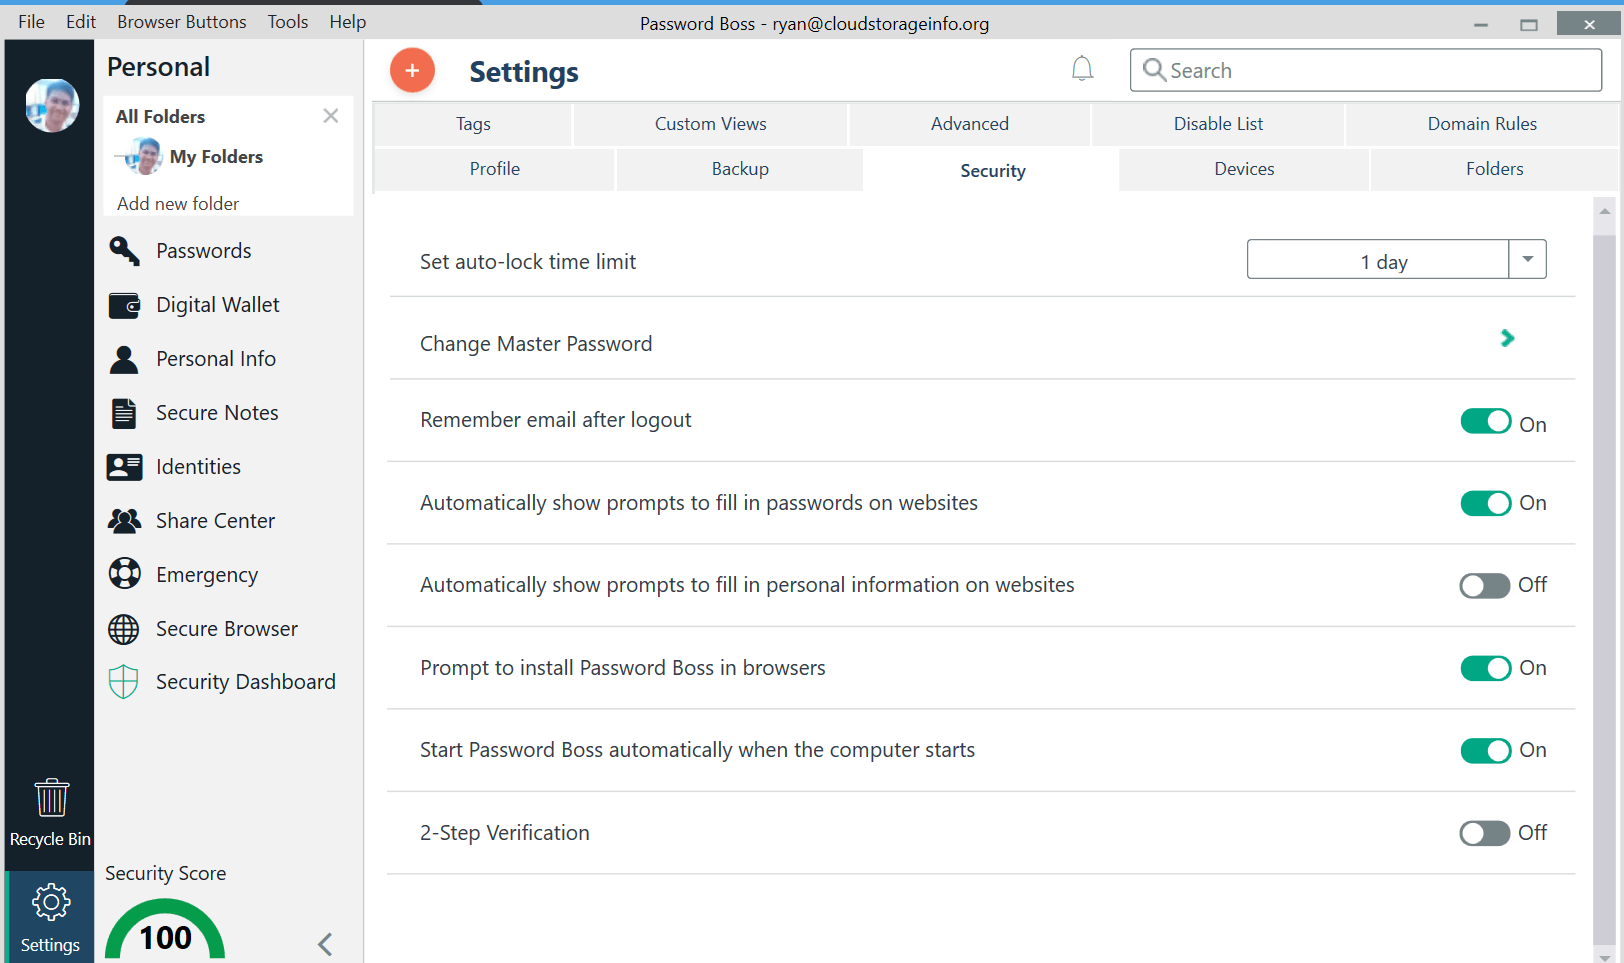Disable Prompt to install Password Boss in browsers
The width and height of the screenshot is (1624, 963).
pyautogui.click(x=1486, y=668)
